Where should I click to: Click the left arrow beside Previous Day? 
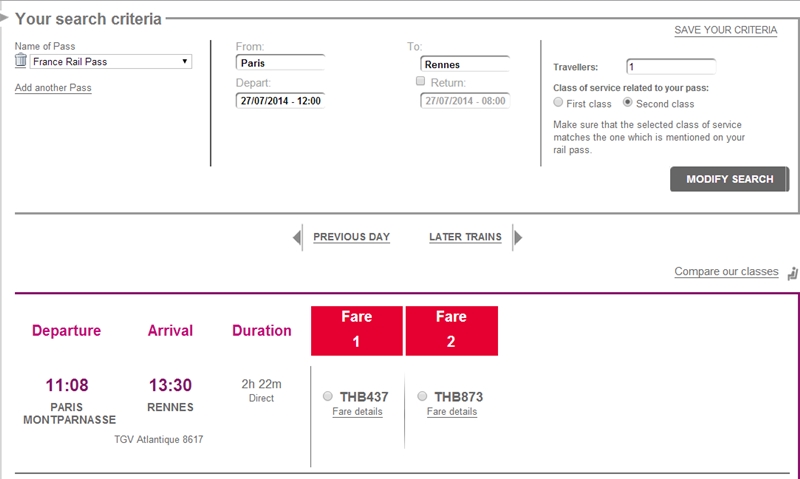297,237
